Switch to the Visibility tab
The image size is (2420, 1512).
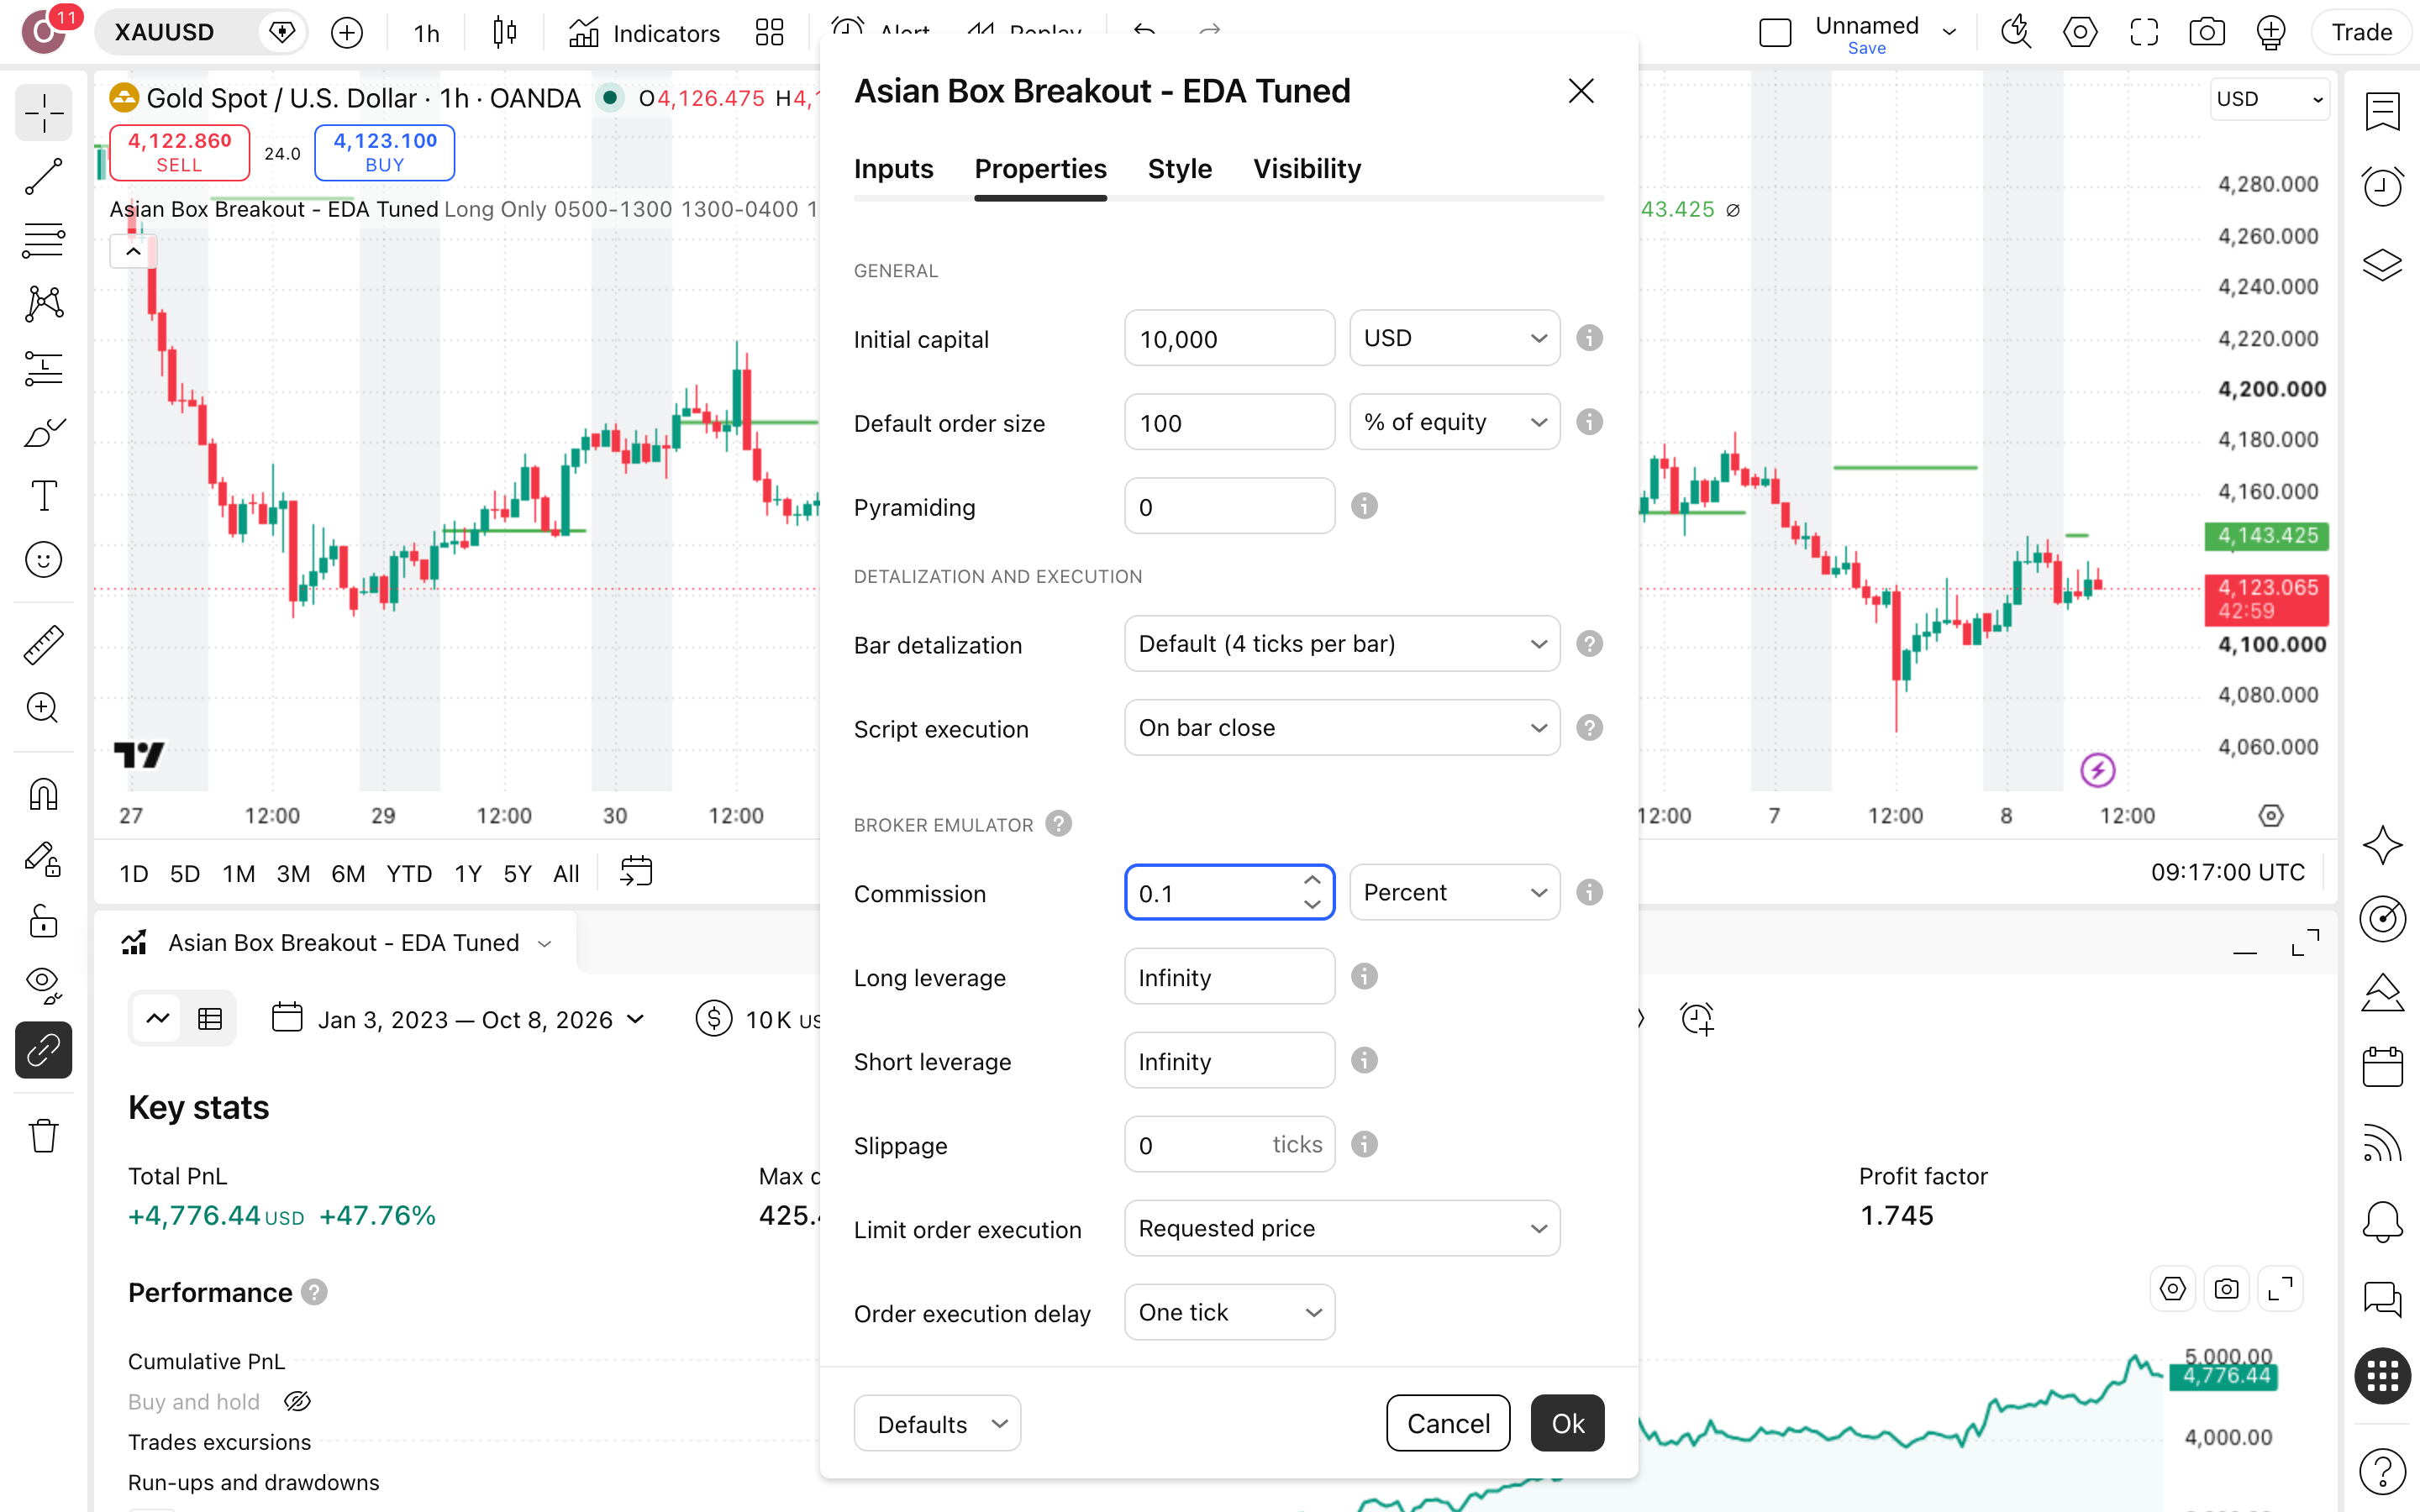click(1307, 169)
